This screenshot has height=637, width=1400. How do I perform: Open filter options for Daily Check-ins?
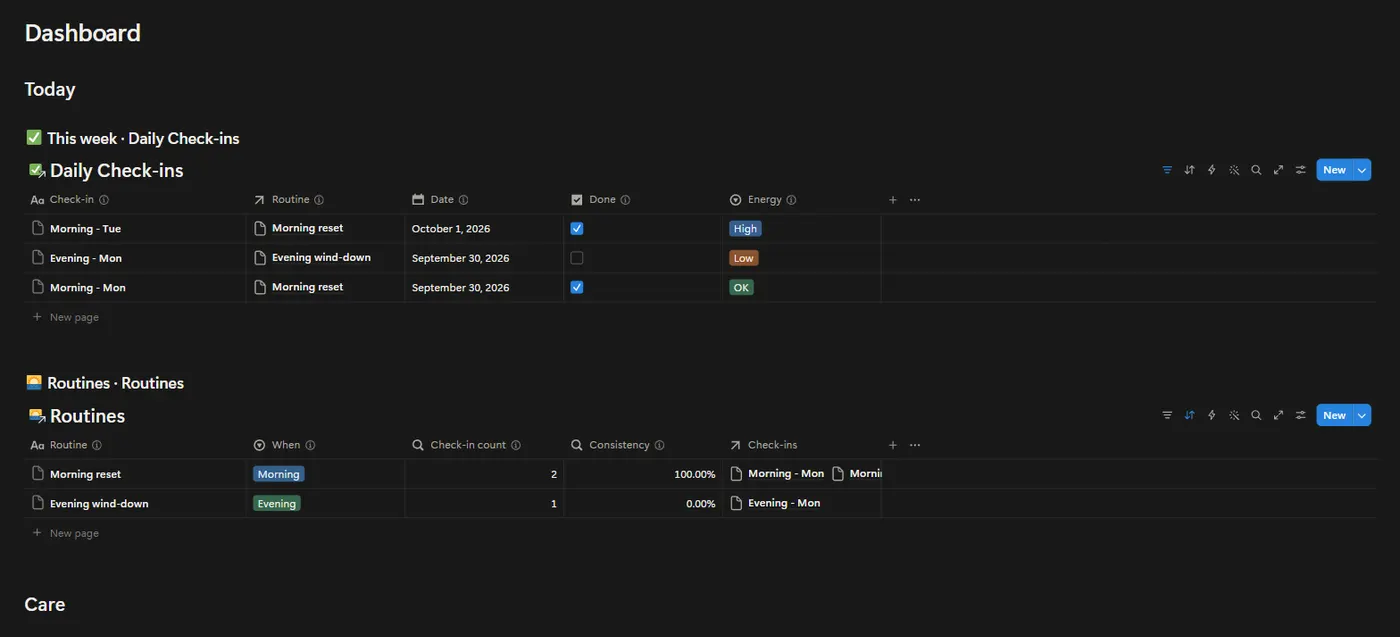click(x=1167, y=170)
